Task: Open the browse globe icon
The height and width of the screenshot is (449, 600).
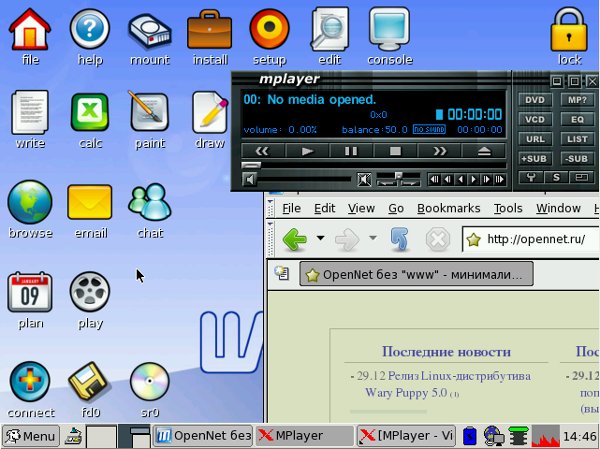Action: coord(30,202)
